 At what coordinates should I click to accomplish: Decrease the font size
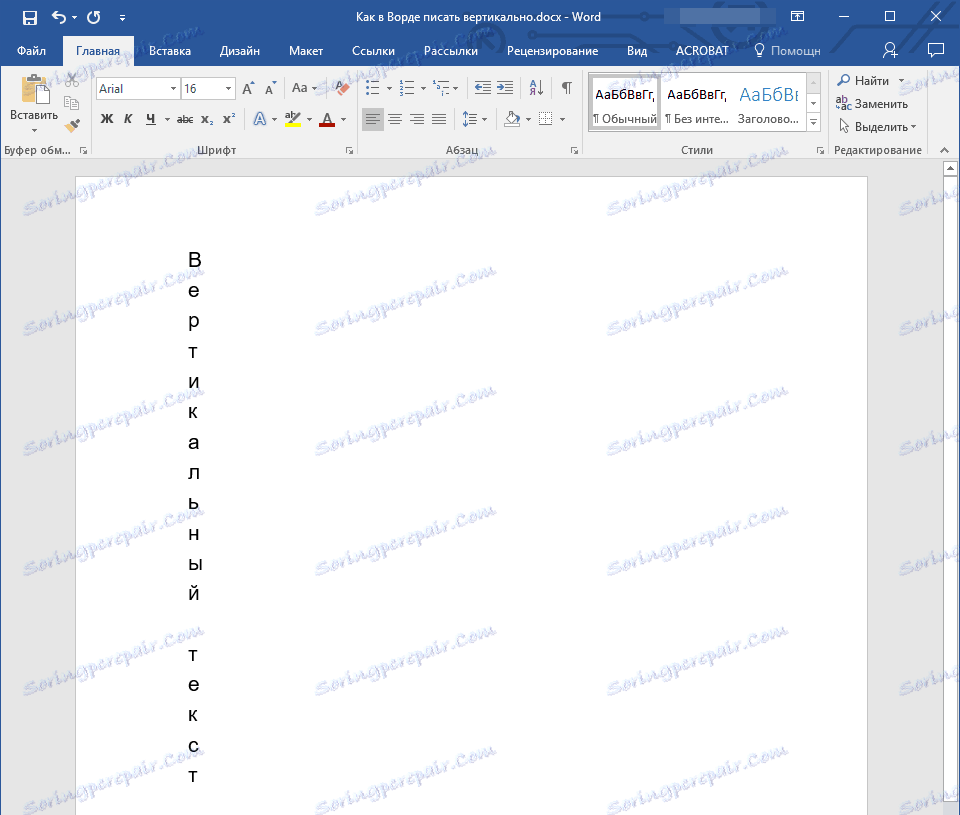click(270, 89)
